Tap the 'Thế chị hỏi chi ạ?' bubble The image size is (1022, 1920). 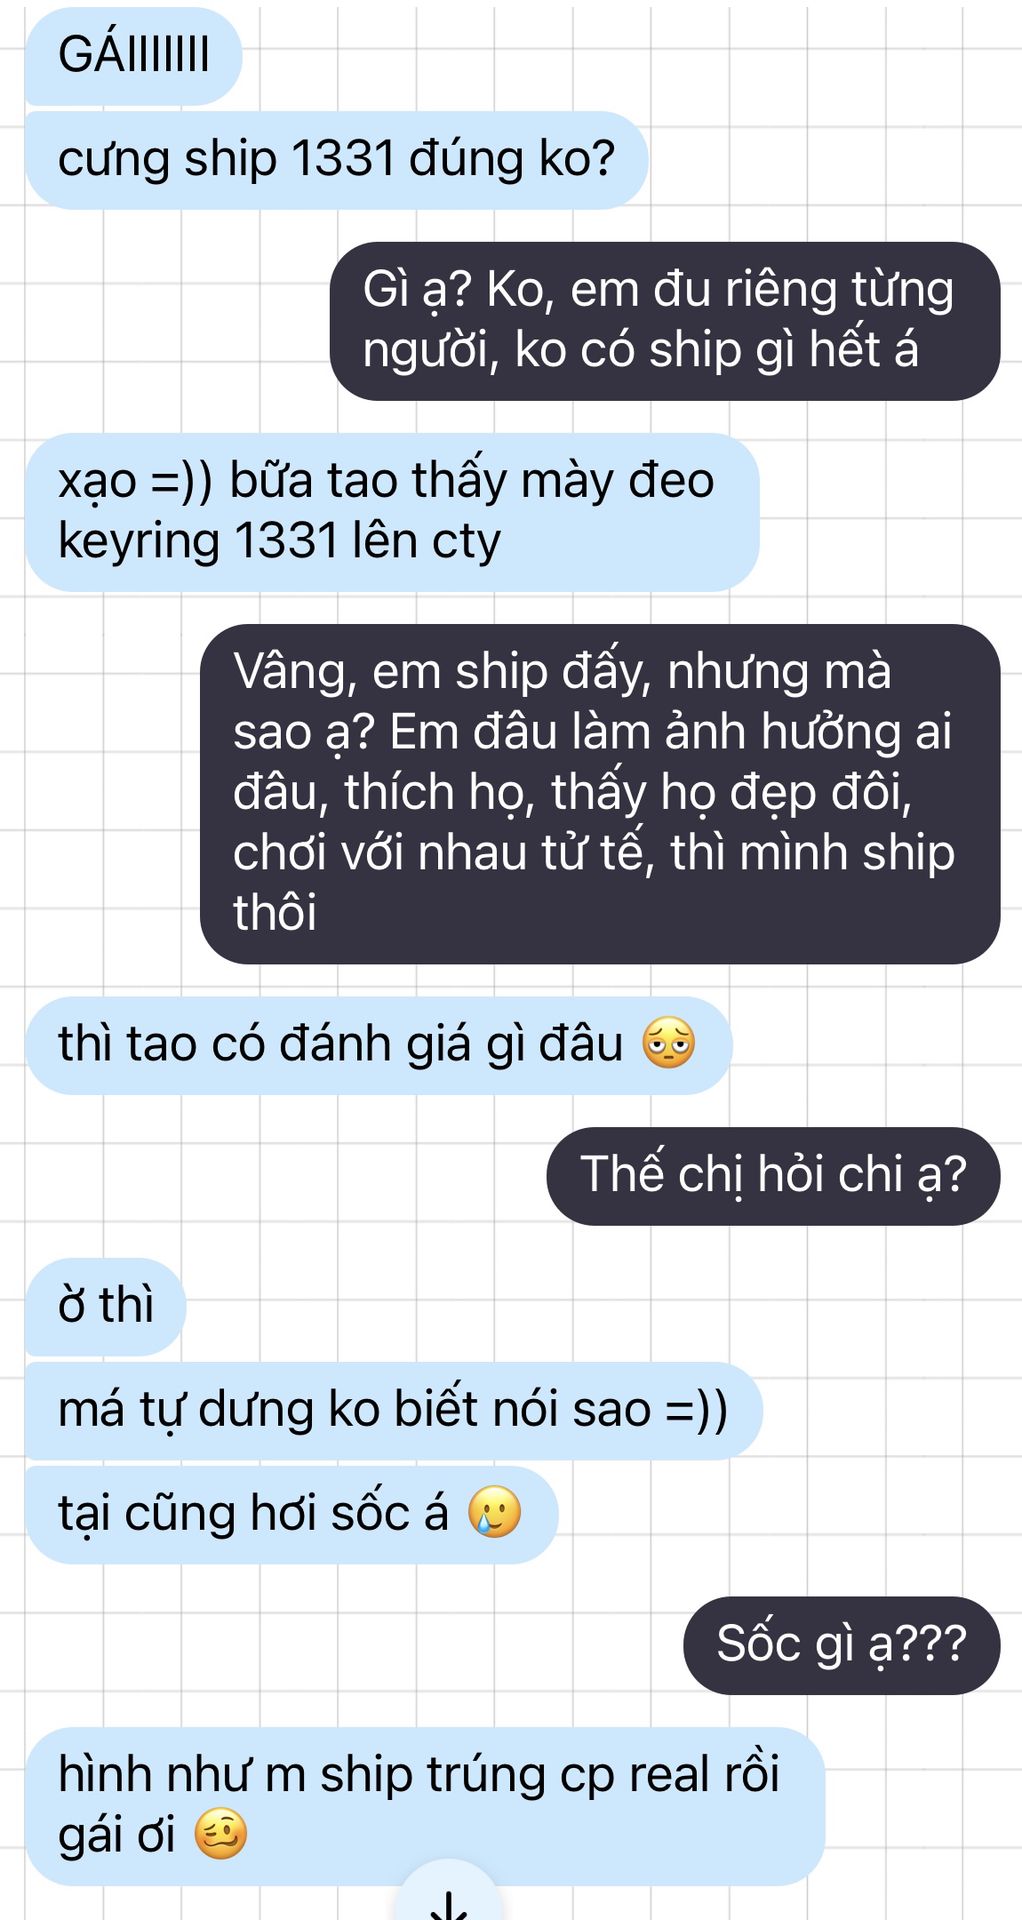pos(773,1176)
